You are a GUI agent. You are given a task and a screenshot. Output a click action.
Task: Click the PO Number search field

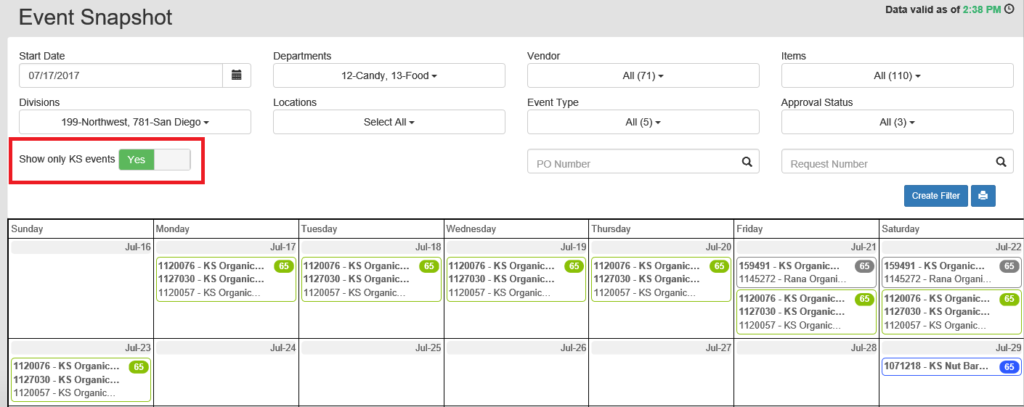point(630,162)
